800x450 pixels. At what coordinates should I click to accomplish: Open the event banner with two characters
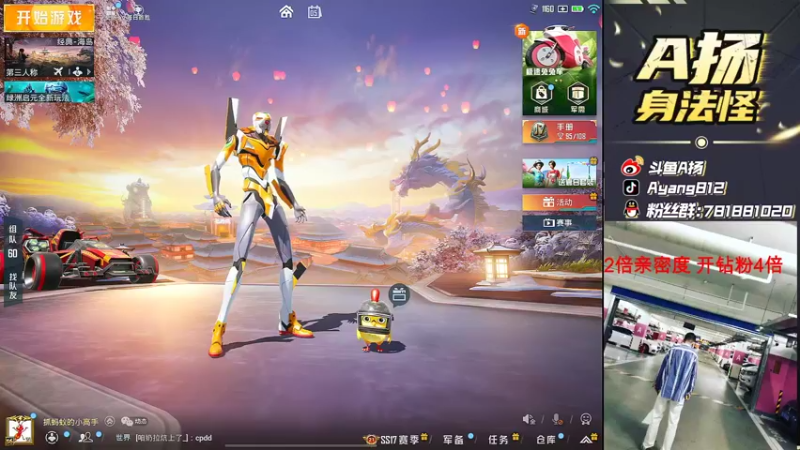pos(560,172)
